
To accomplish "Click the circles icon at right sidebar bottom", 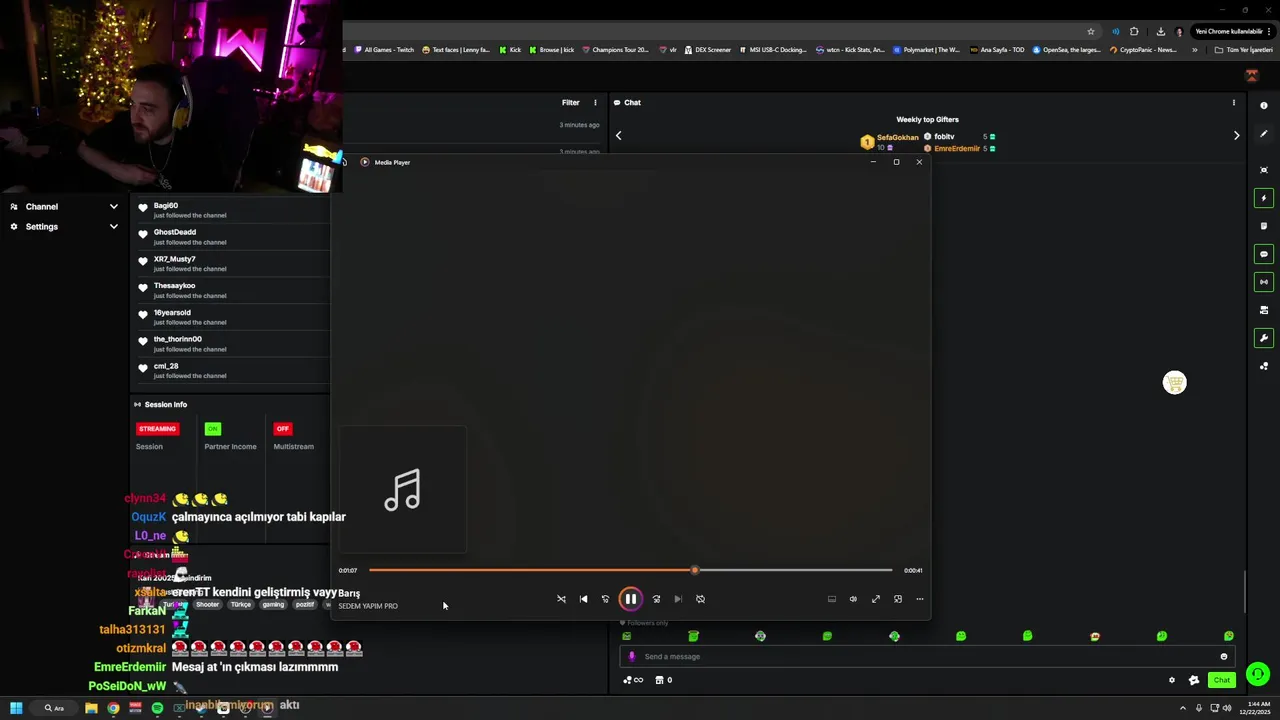I will click(1264, 366).
